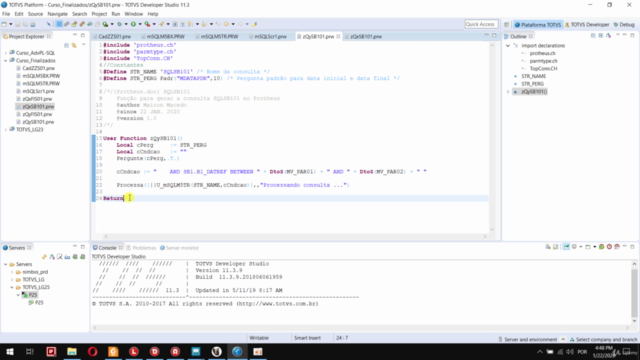This screenshot has width=640, height=360.
Task: Click the green icon in Console toolbar
Action: [x=602, y=247]
